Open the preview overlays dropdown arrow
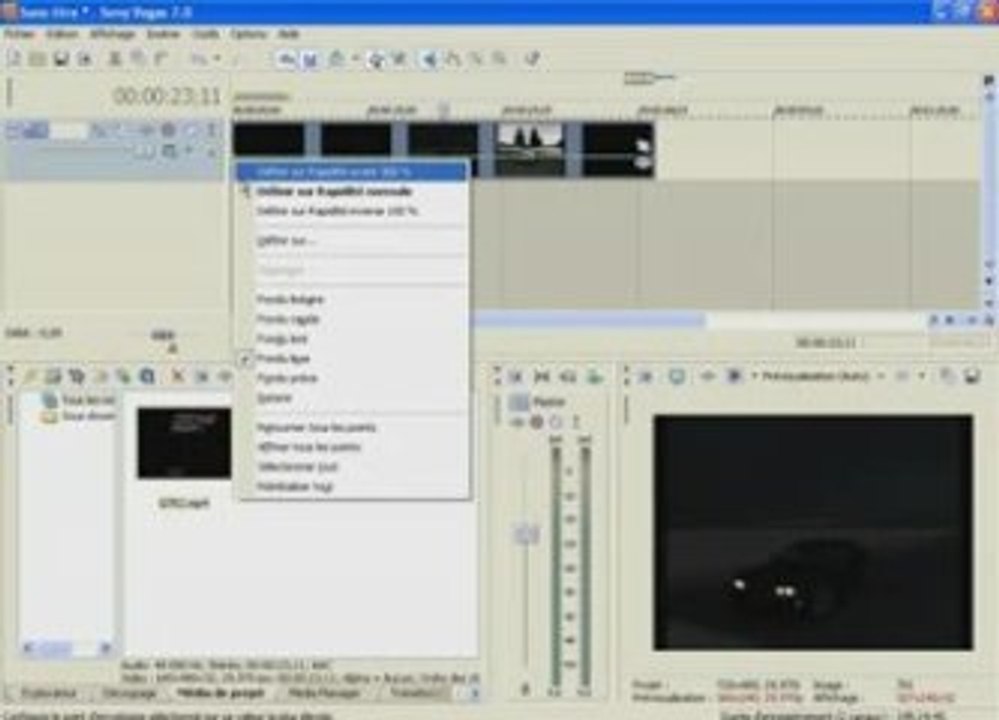The width and height of the screenshot is (999, 720). [x=921, y=376]
